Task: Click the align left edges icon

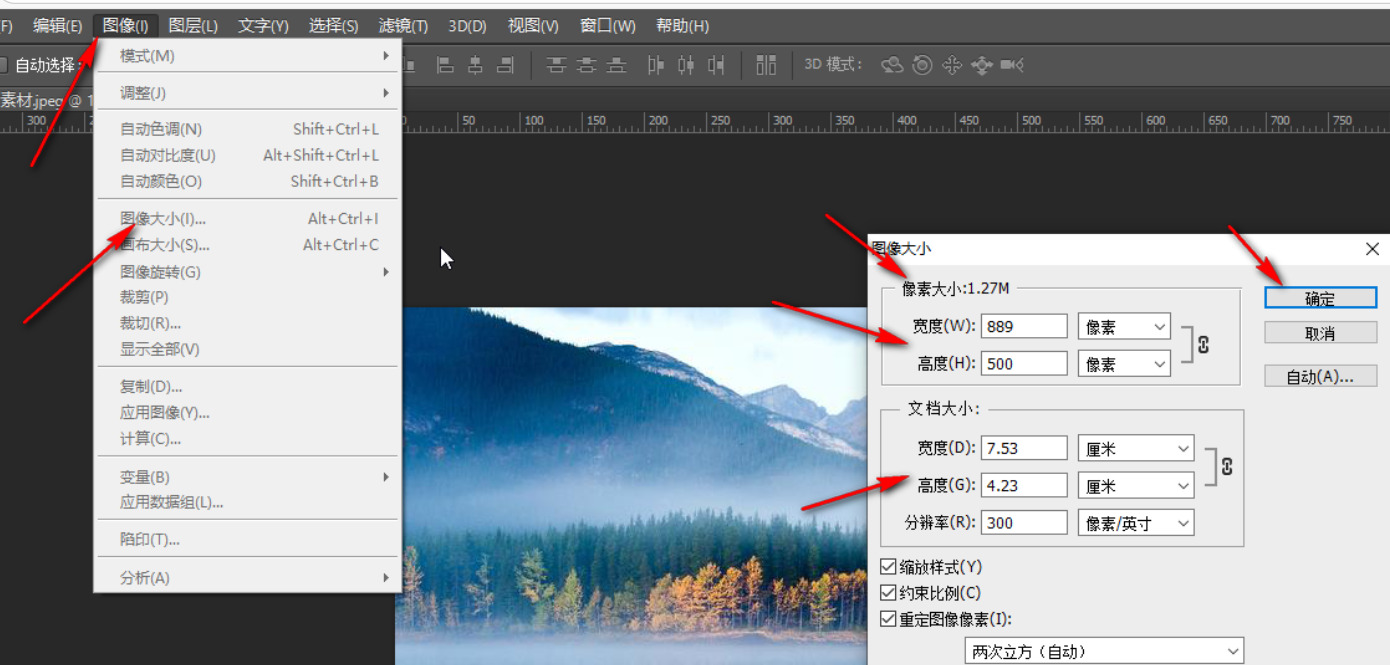Action: (x=445, y=65)
